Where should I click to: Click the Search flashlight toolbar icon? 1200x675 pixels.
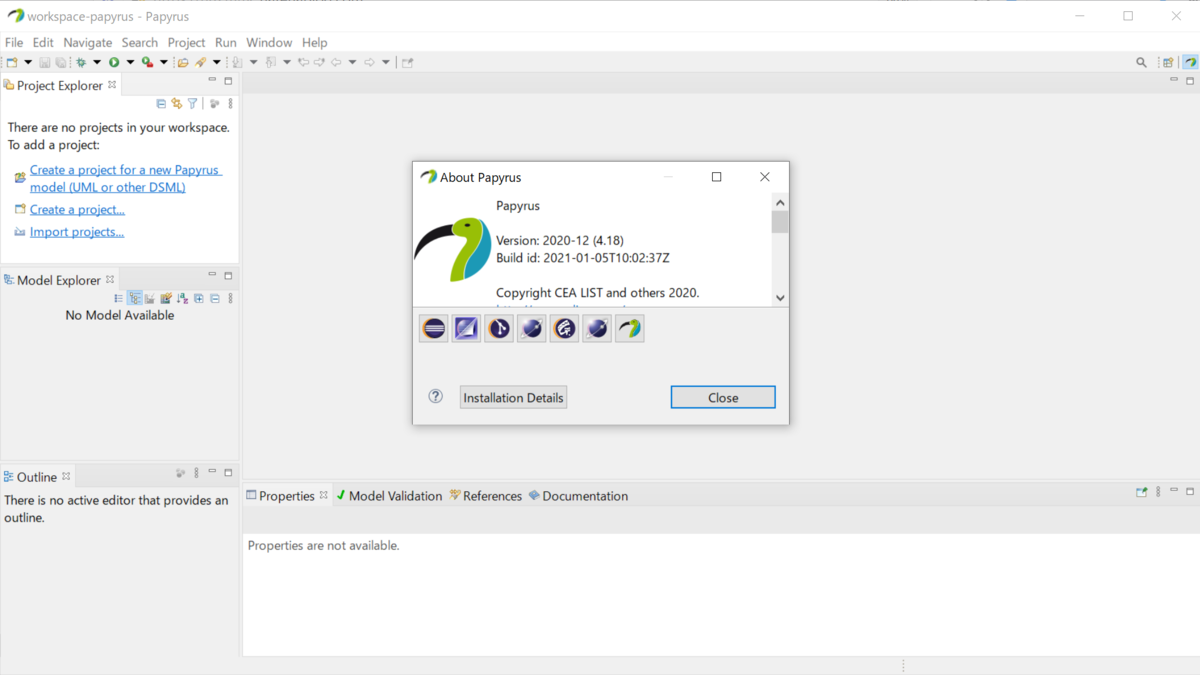[x=200, y=62]
